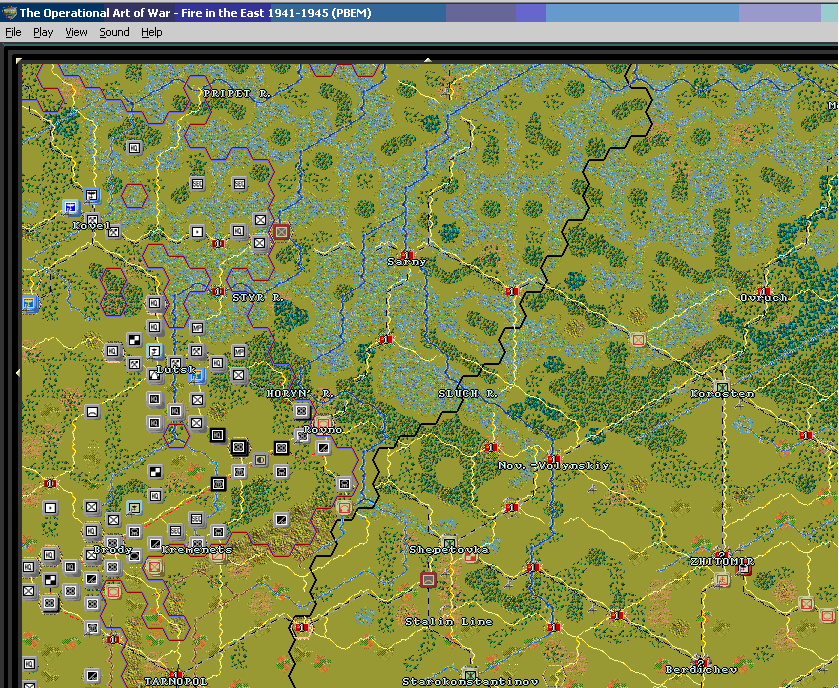Click the objective marker at ZHITOMIR
The width and height of the screenshot is (839, 688).
(x=721, y=554)
